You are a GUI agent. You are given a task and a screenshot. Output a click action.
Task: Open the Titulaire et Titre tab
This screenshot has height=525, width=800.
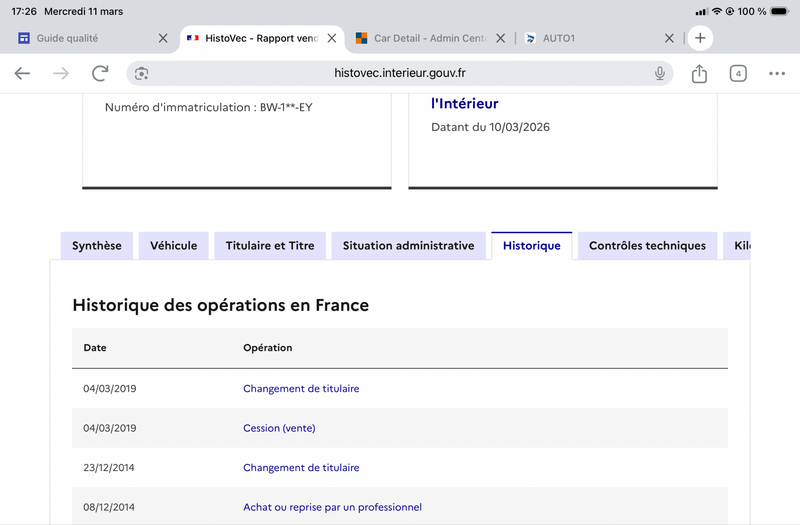(x=270, y=245)
